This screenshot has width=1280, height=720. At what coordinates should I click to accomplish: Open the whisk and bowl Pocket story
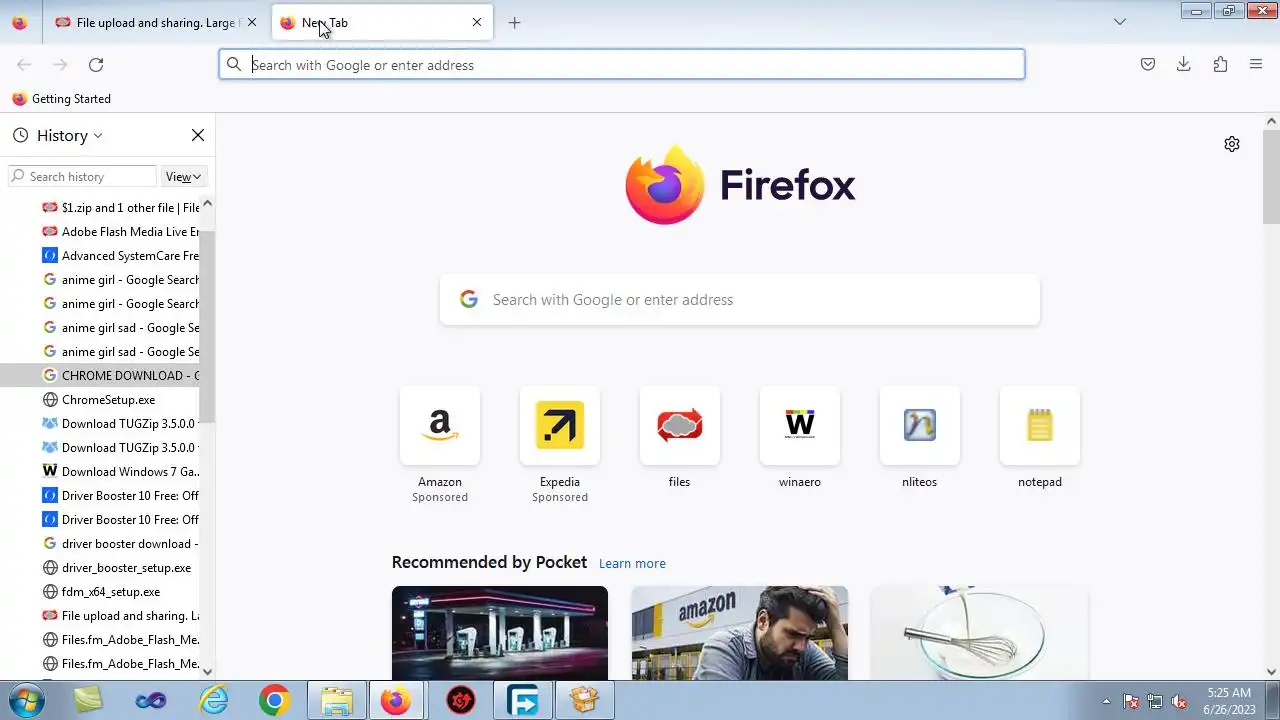tap(980, 633)
